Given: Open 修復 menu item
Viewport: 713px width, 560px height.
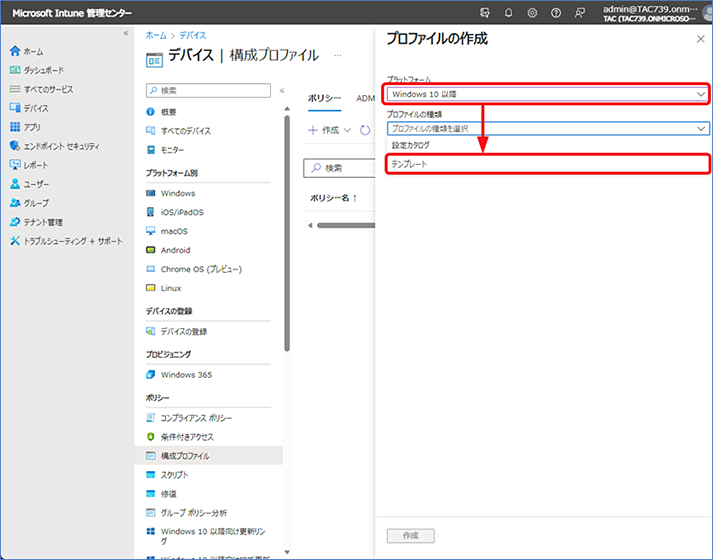Looking at the screenshot, I should 161,494.
